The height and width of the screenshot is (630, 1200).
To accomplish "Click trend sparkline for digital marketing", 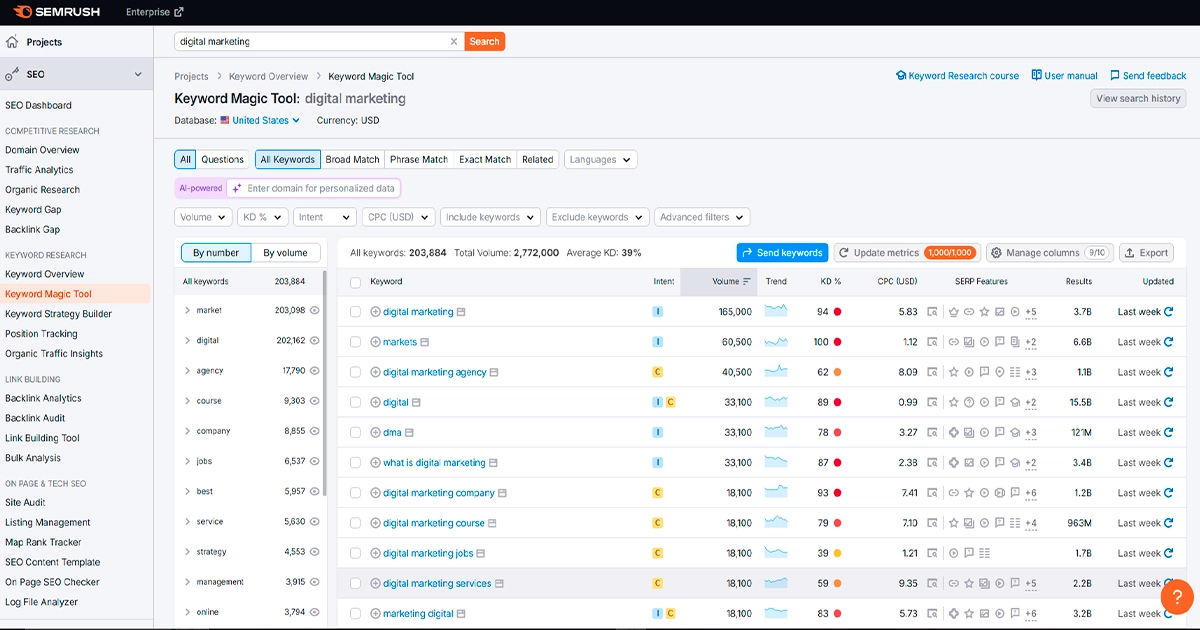I will [x=776, y=311].
